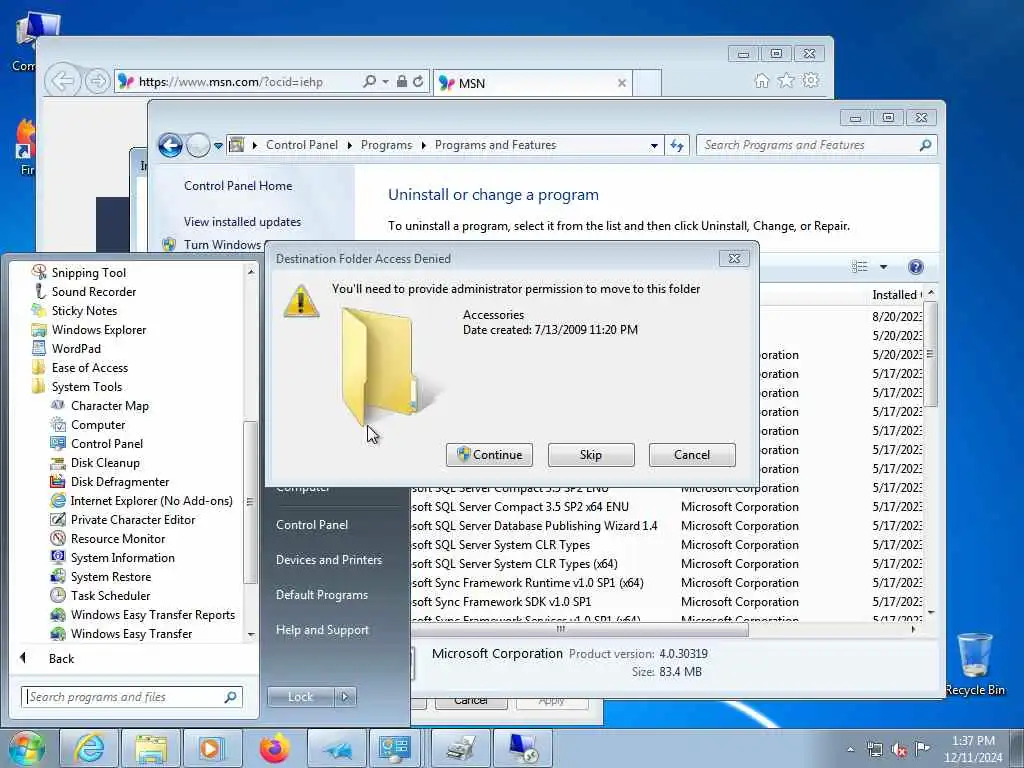This screenshot has height=768, width=1024.
Task: Select Sync Framework SDK v1.0 SP1 row
Action: 666,601
